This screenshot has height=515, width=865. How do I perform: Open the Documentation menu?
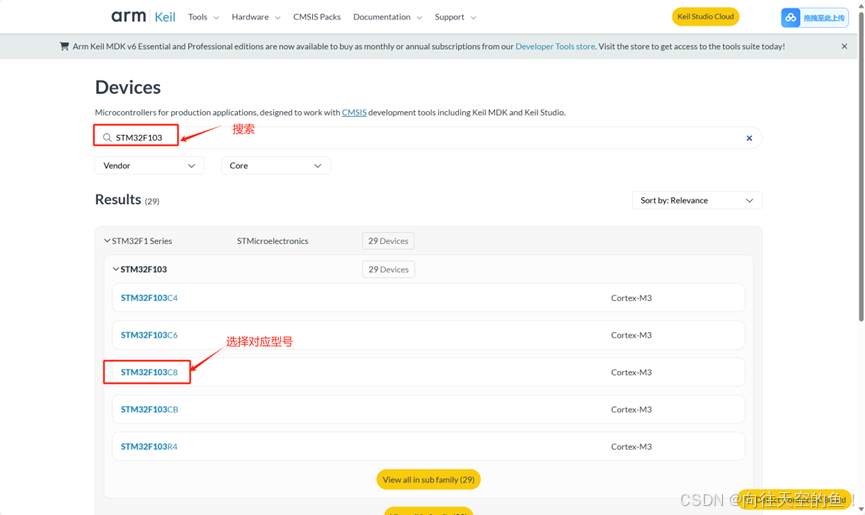[387, 17]
